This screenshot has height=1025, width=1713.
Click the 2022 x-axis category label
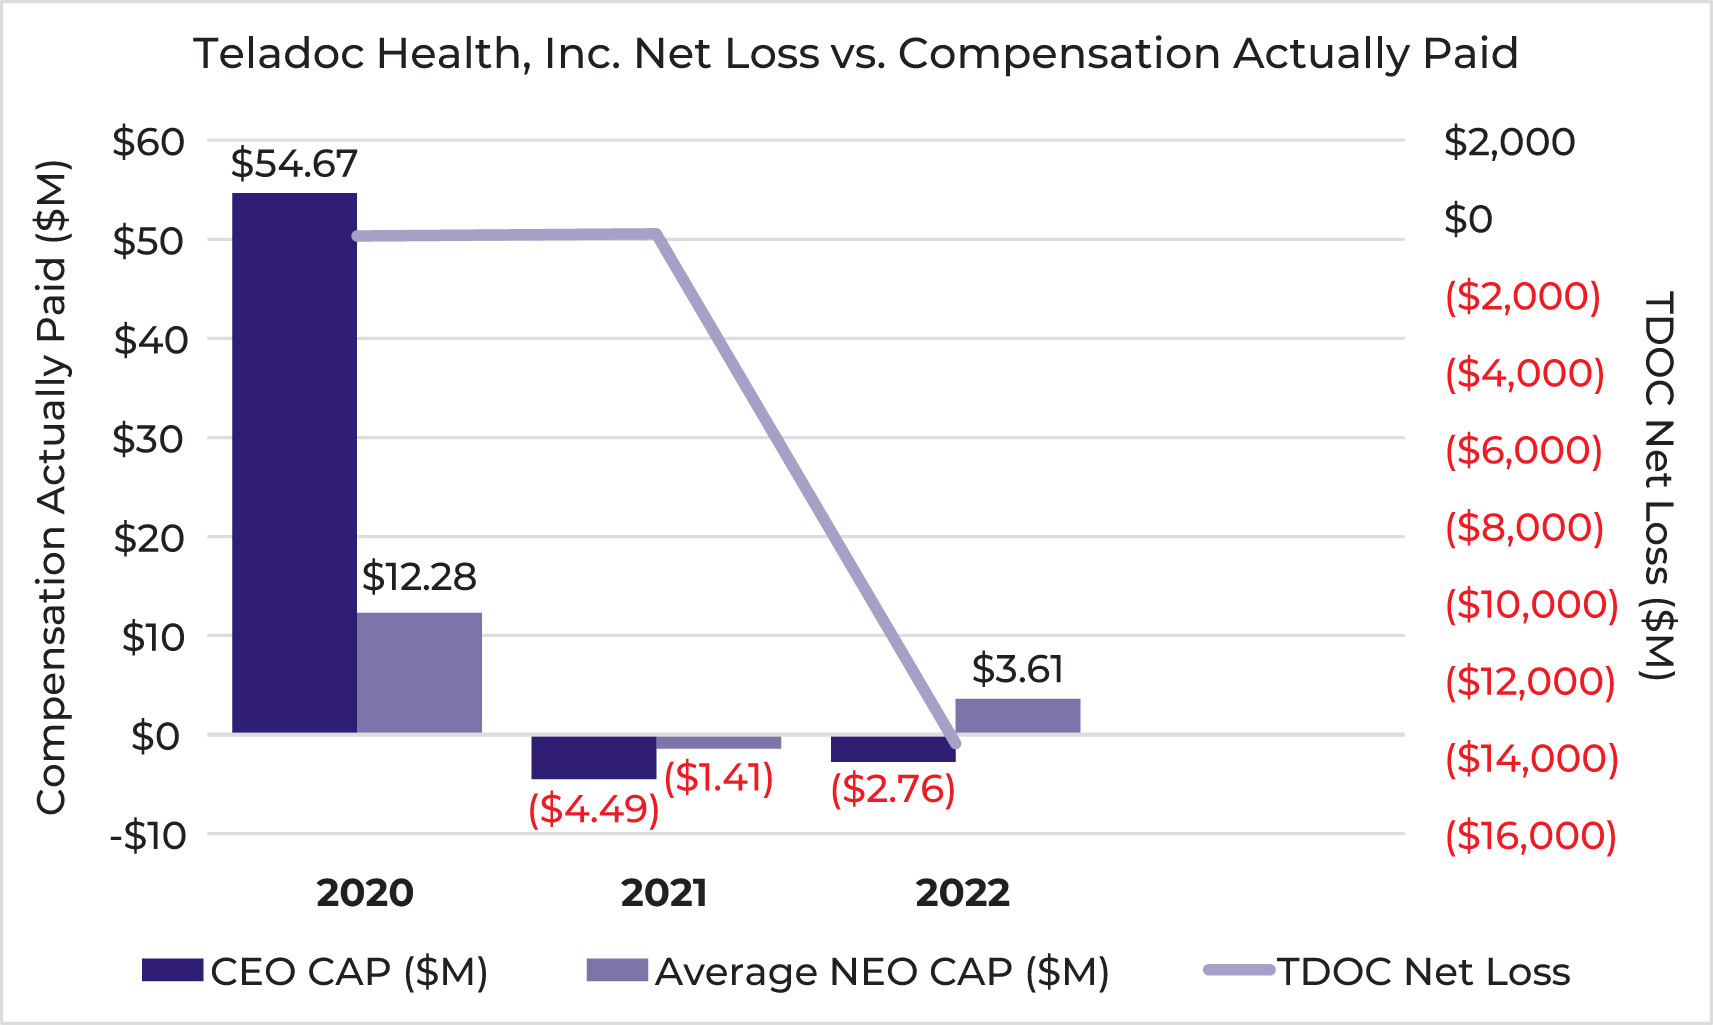click(x=963, y=893)
